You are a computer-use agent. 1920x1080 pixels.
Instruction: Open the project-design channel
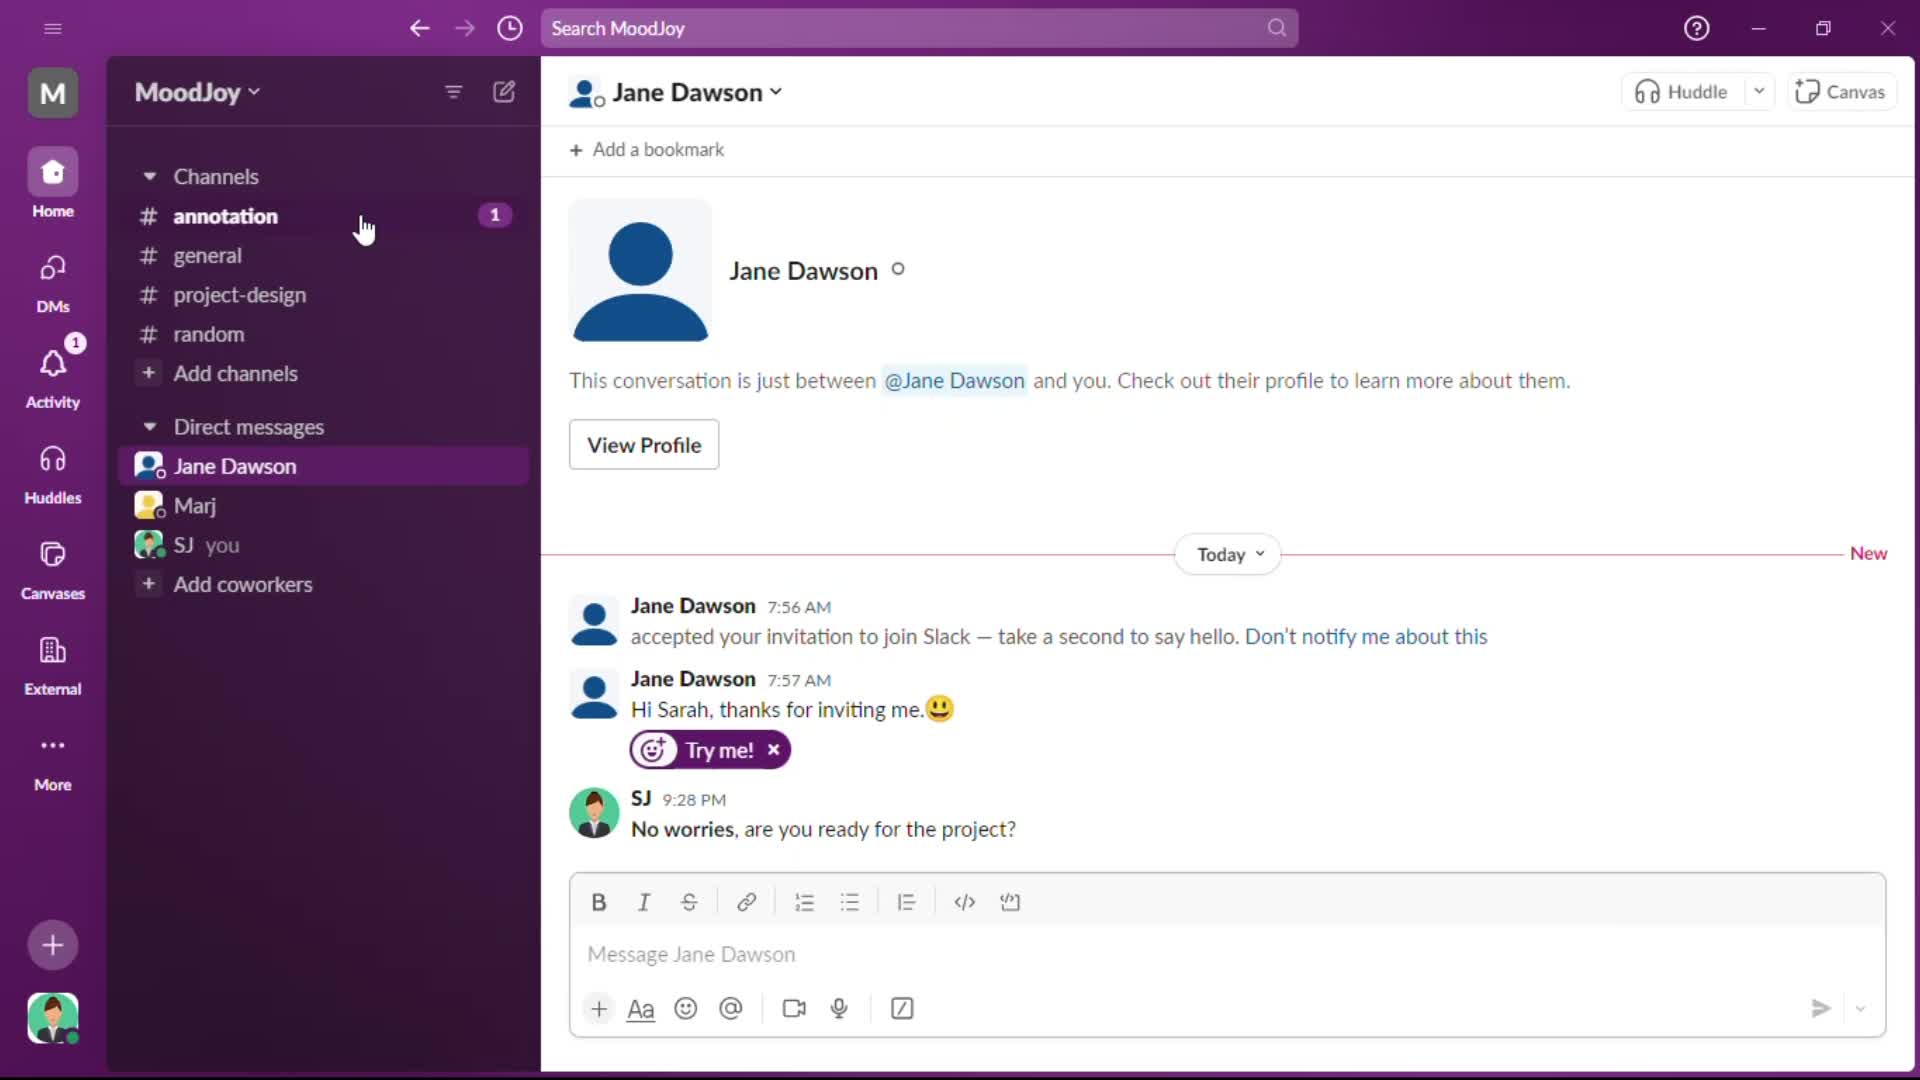pyautogui.click(x=324, y=295)
